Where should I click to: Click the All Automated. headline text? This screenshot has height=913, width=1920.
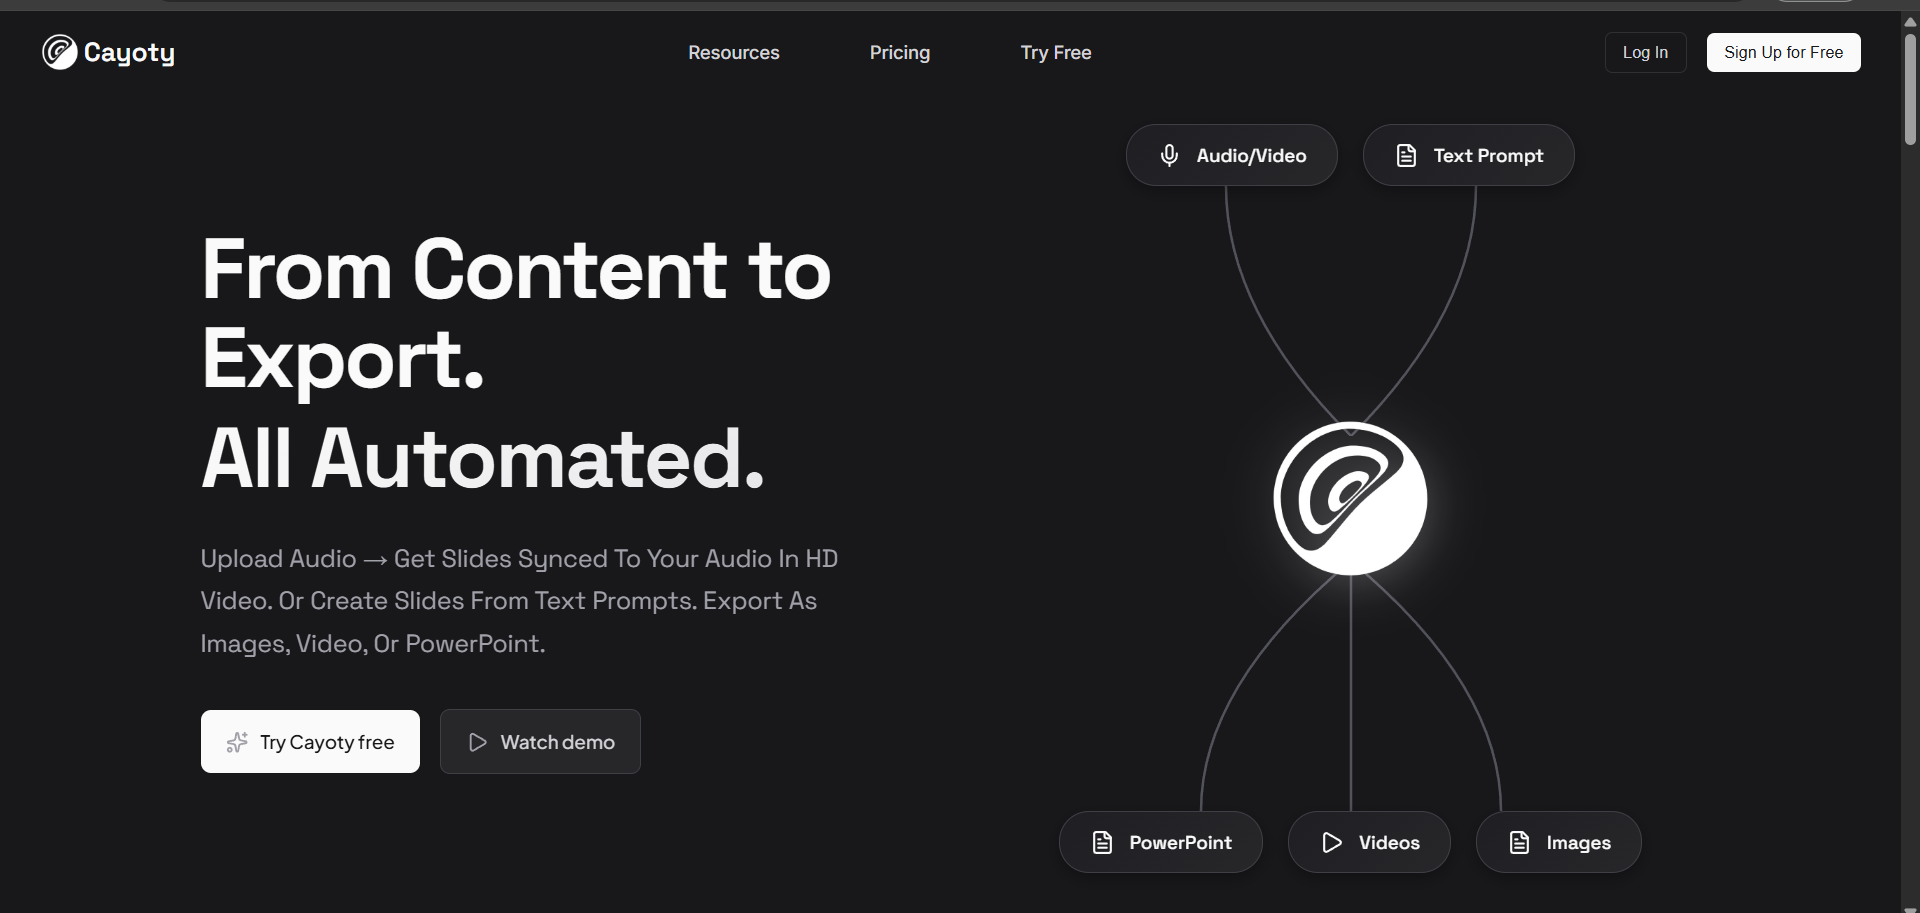tap(483, 459)
